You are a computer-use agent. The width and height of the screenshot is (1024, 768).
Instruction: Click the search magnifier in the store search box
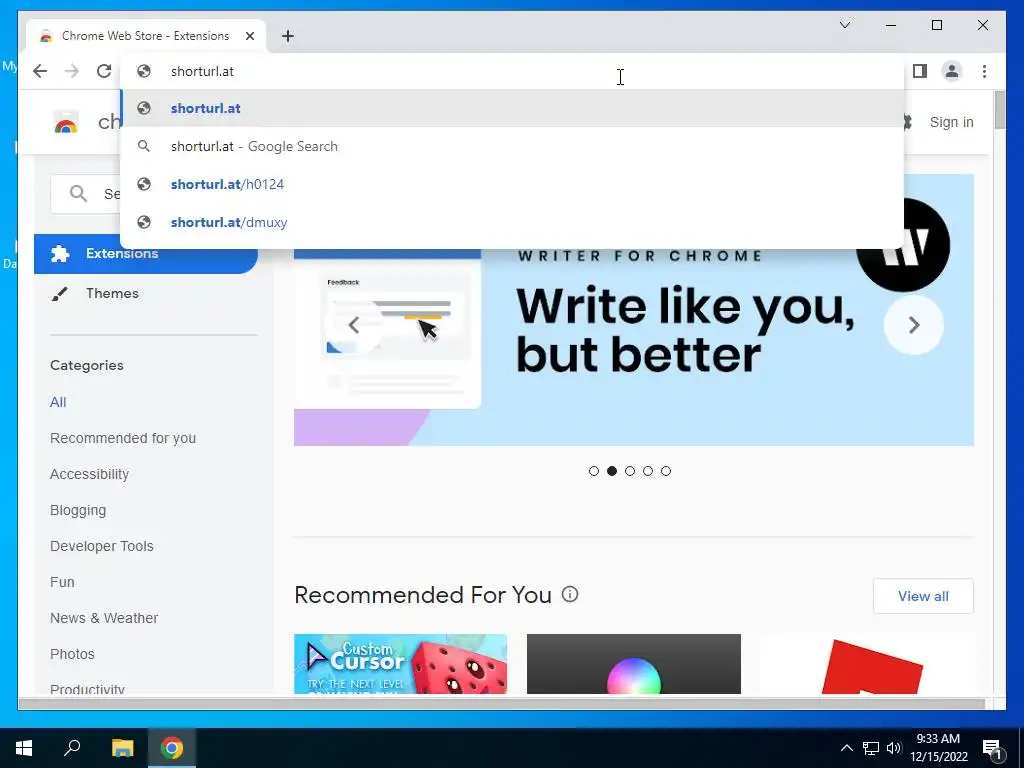78,193
